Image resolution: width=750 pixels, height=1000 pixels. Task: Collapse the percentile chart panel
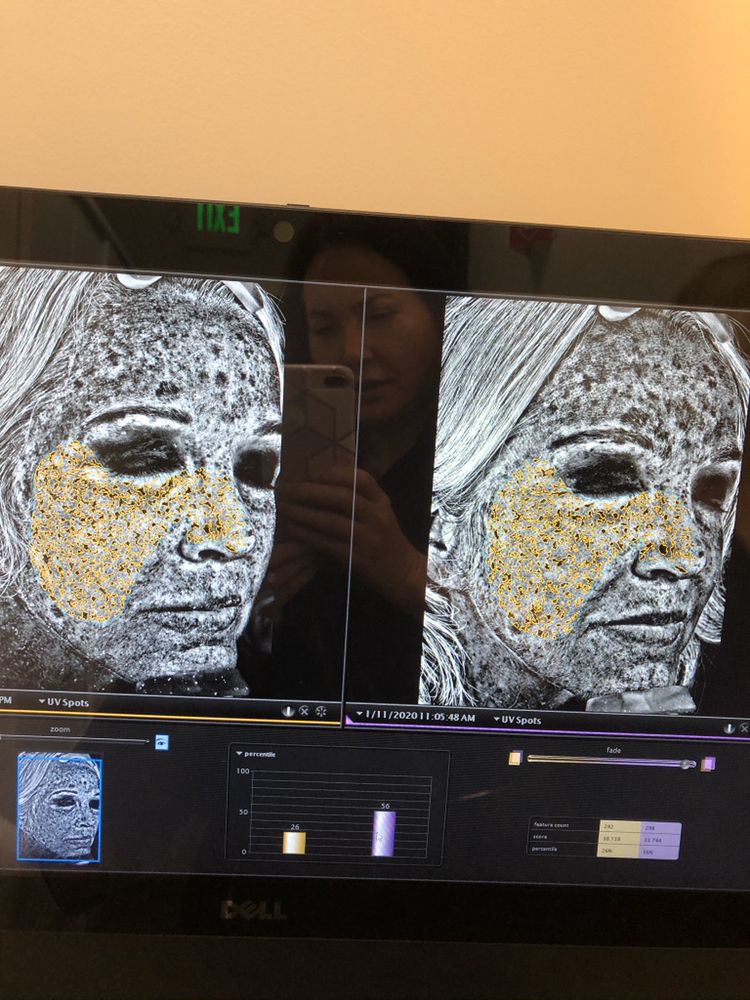(x=239, y=753)
